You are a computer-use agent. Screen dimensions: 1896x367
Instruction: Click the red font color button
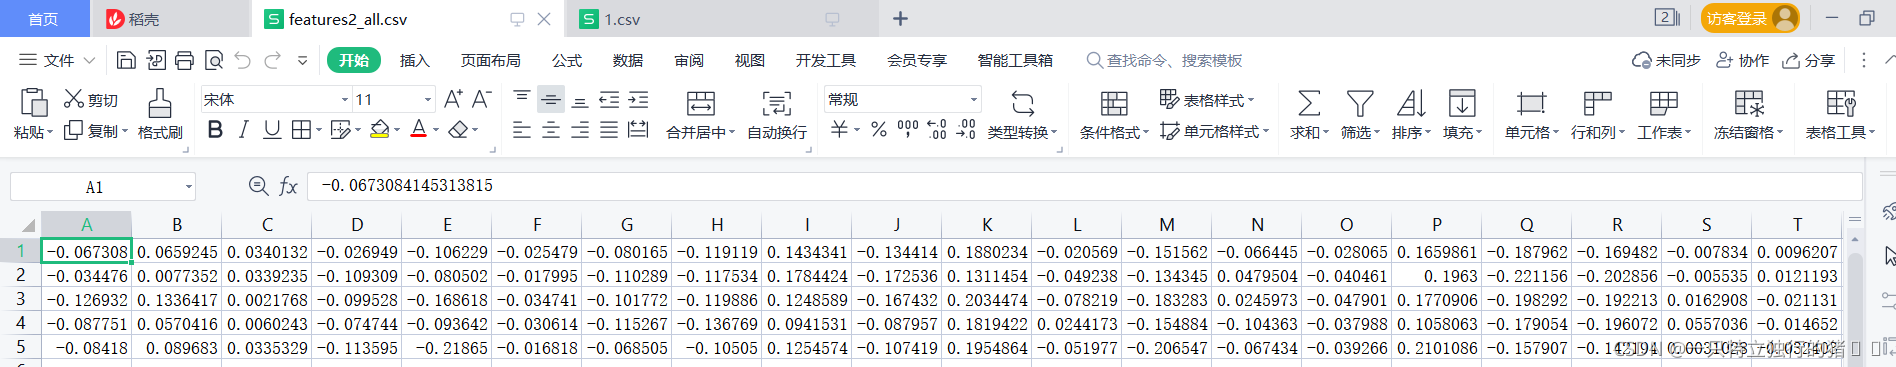(x=419, y=130)
